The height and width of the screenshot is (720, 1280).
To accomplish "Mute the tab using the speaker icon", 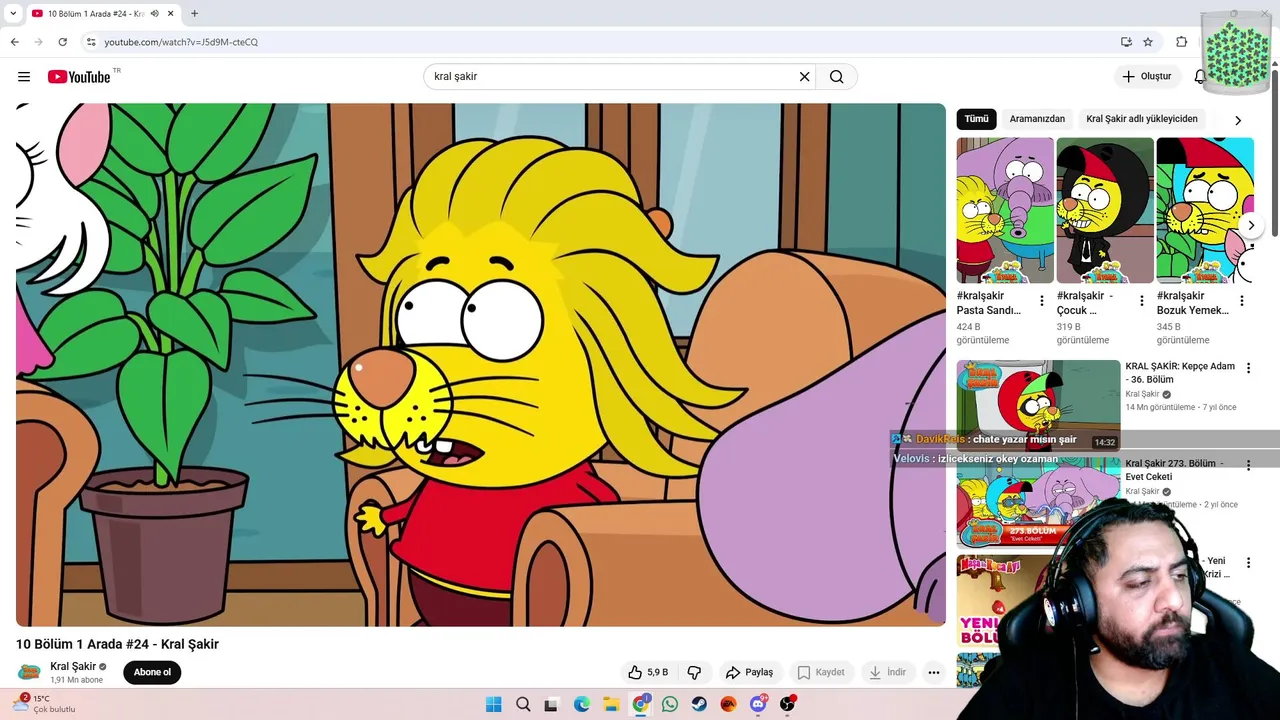I will 154,14.
